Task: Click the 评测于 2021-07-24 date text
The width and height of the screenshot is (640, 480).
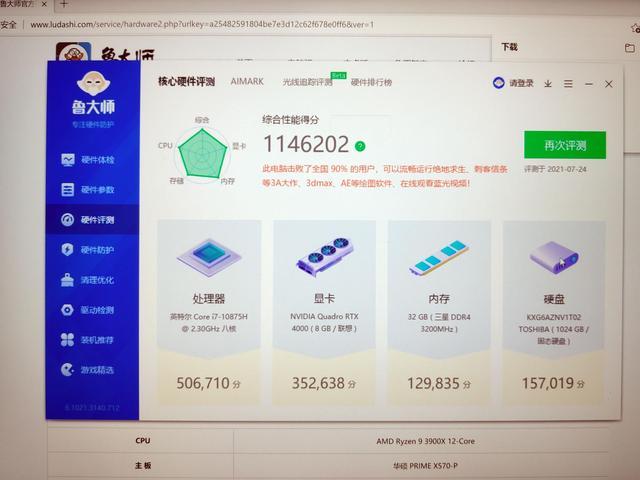Action: (556, 169)
